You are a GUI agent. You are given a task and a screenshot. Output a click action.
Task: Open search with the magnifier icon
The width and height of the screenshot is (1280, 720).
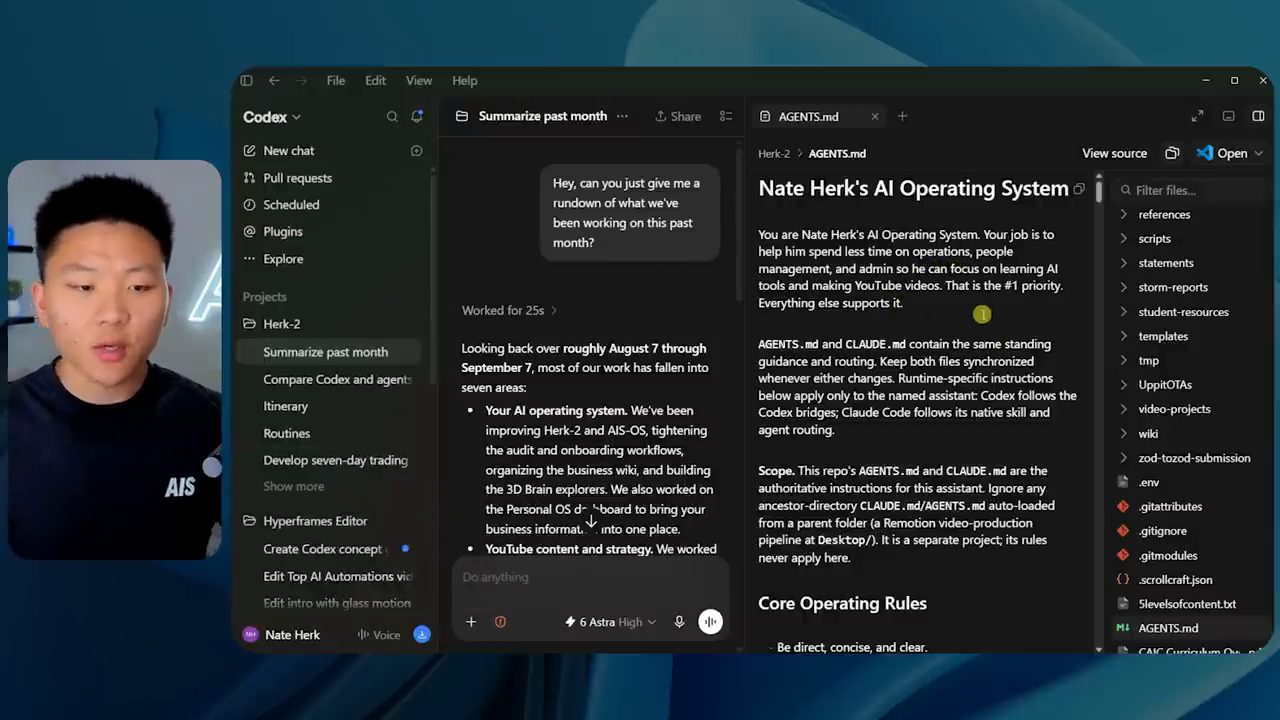click(x=392, y=117)
